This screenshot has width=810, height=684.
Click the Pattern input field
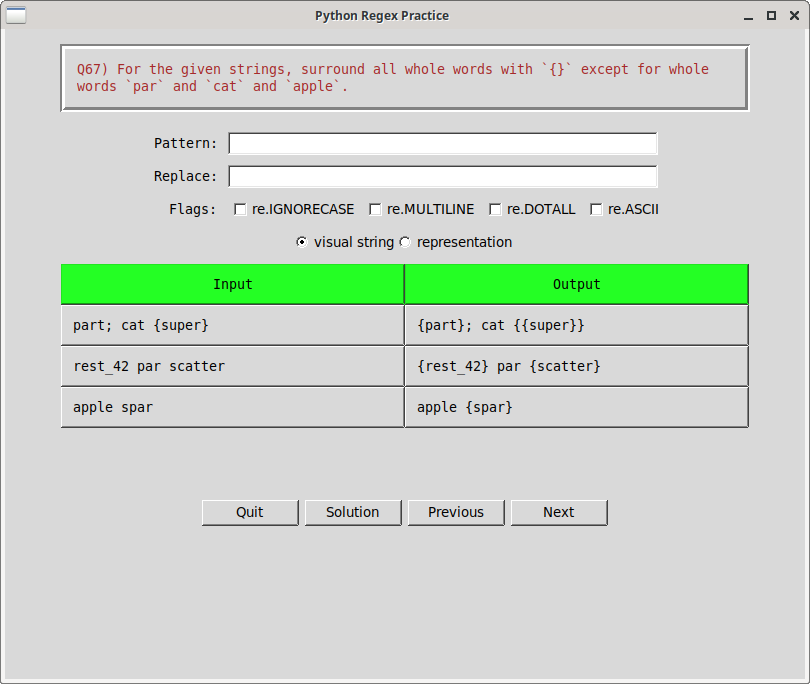pos(443,143)
